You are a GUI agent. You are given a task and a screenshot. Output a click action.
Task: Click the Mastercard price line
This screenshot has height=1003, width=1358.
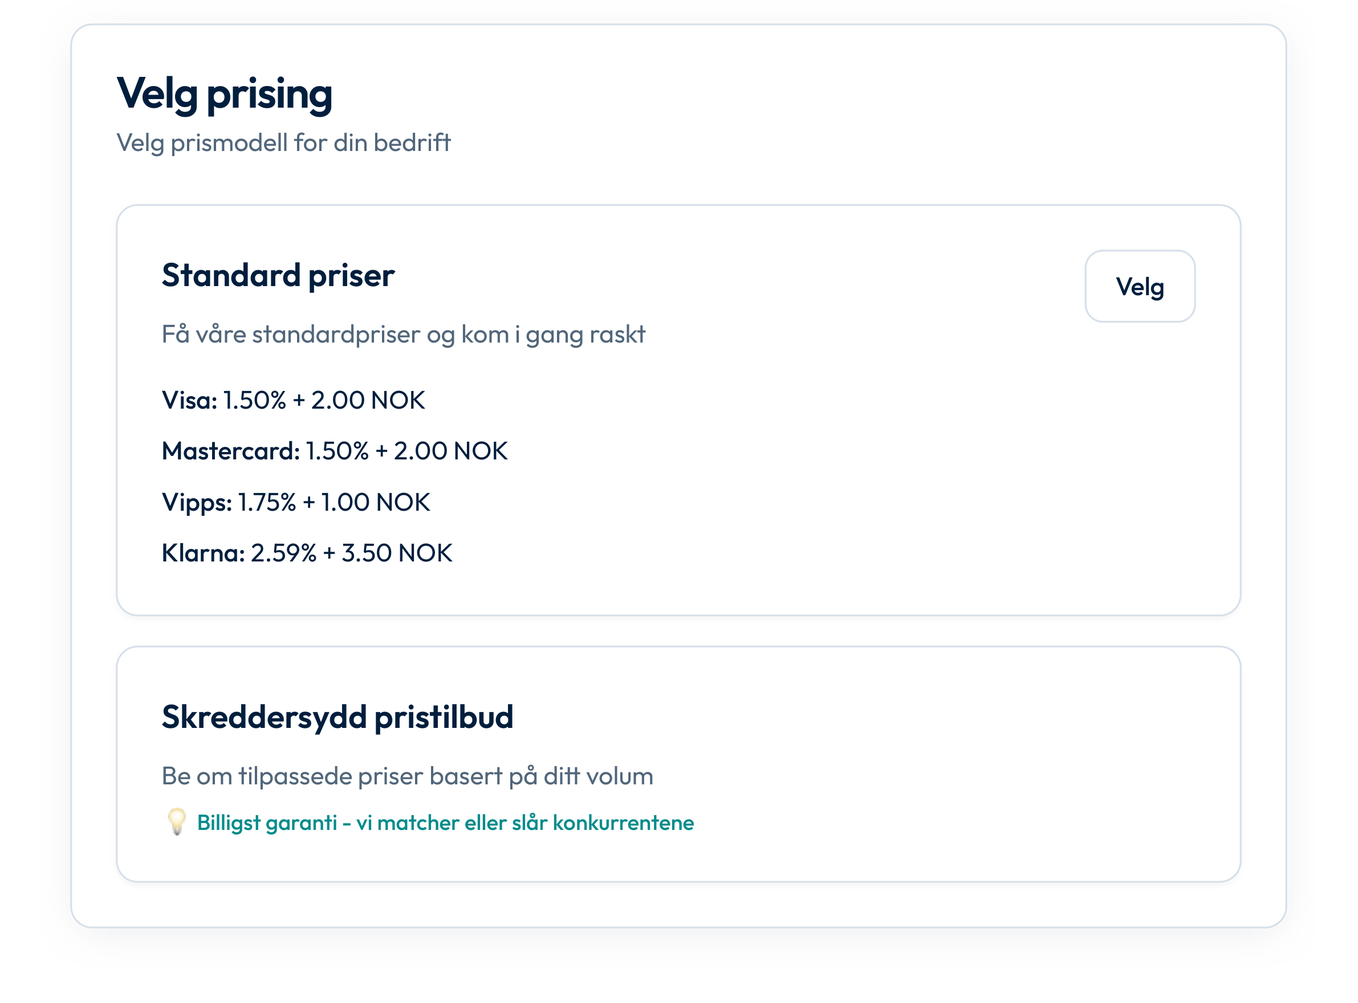[x=334, y=451]
